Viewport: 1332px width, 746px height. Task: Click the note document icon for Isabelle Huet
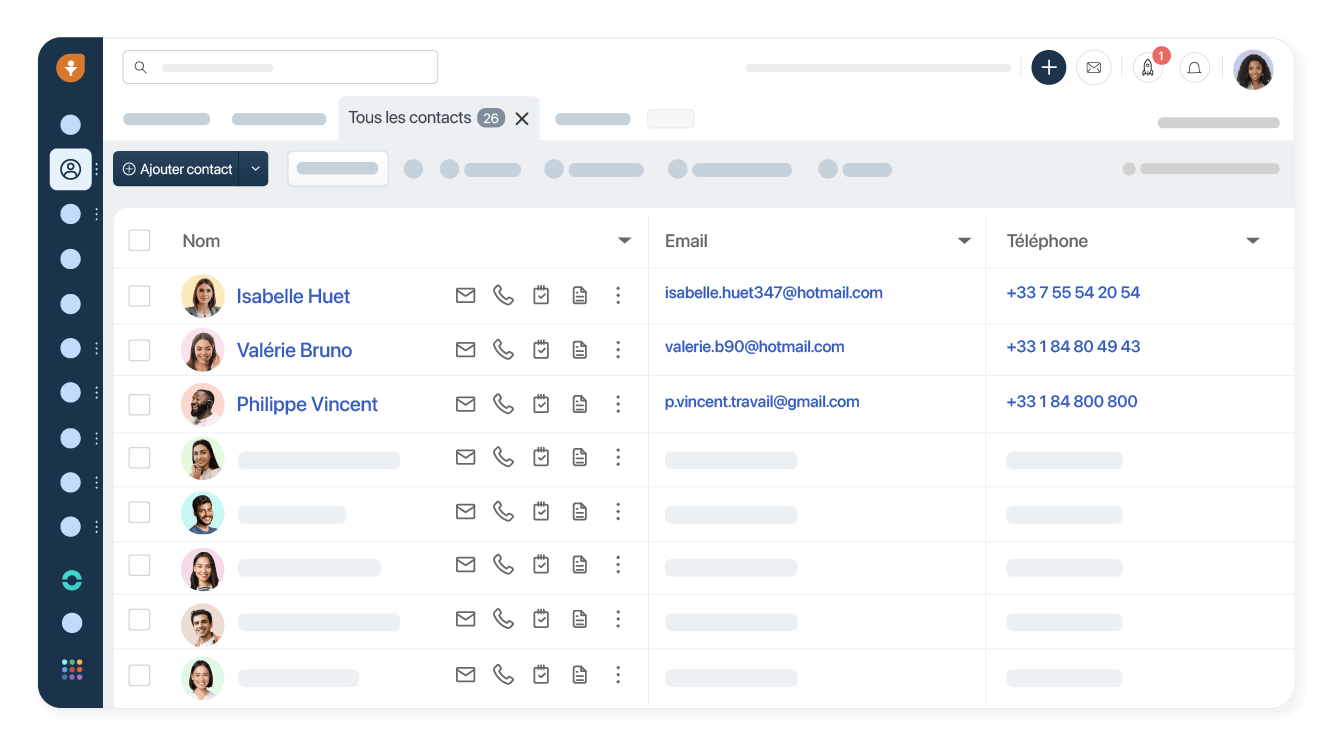point(579,296)
